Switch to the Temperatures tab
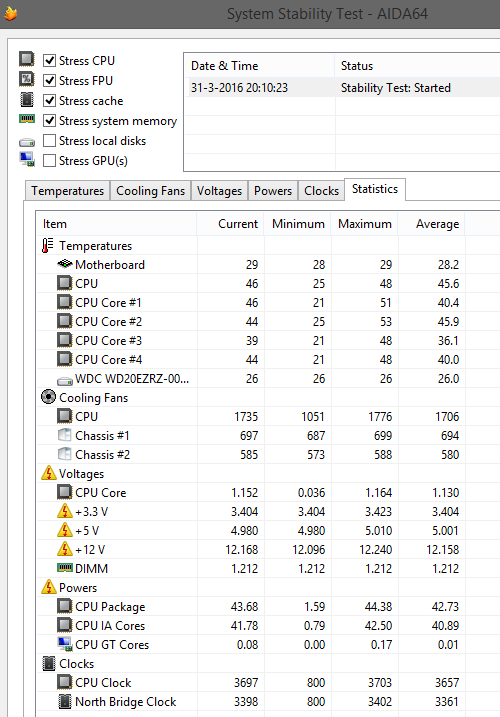500x717 pixels. click(x=67, y=191)
